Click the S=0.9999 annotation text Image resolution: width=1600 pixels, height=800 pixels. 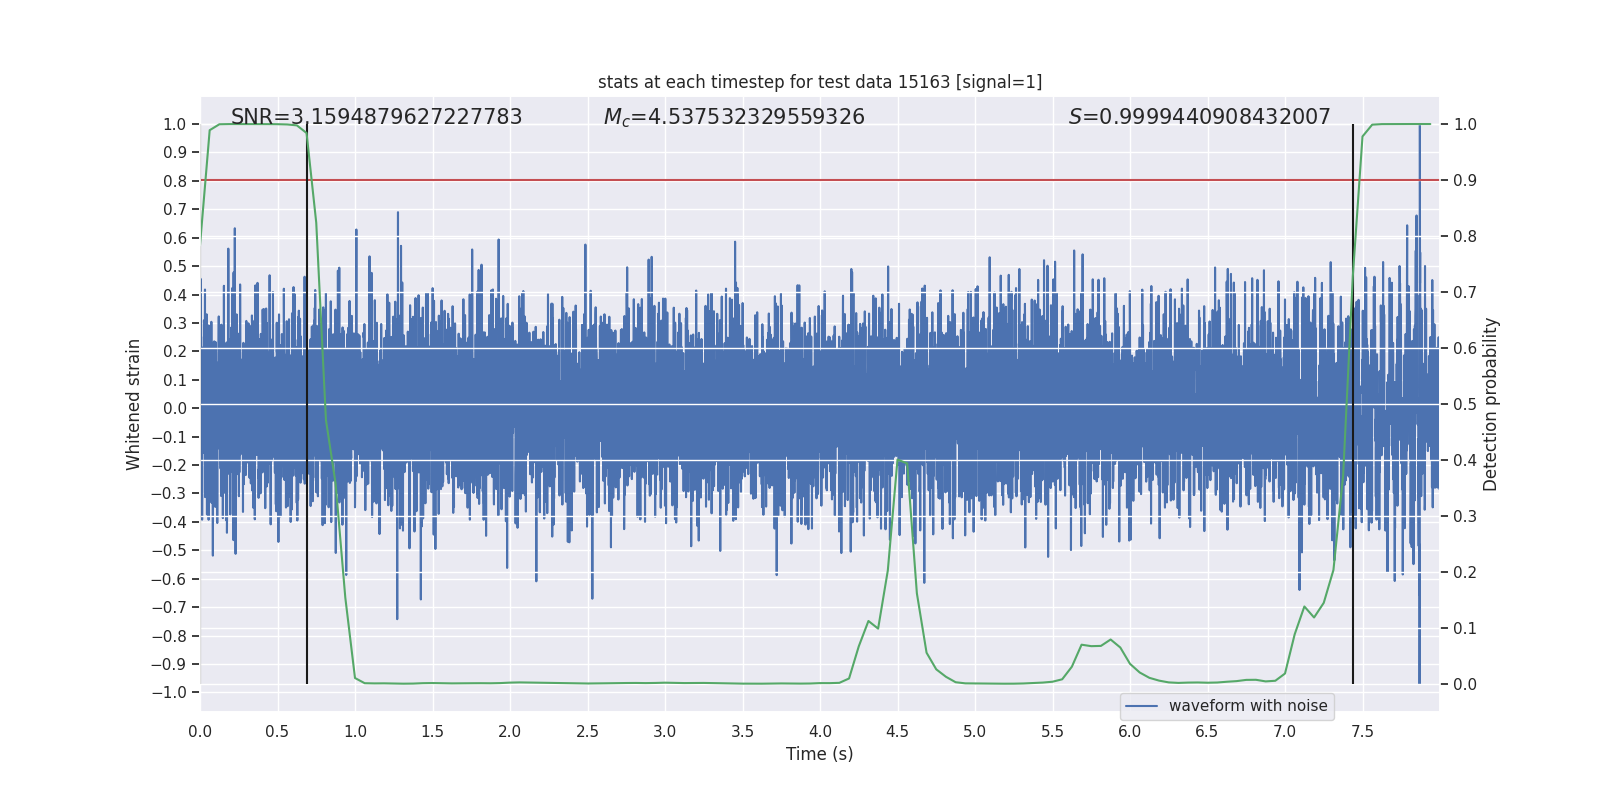1199,117
